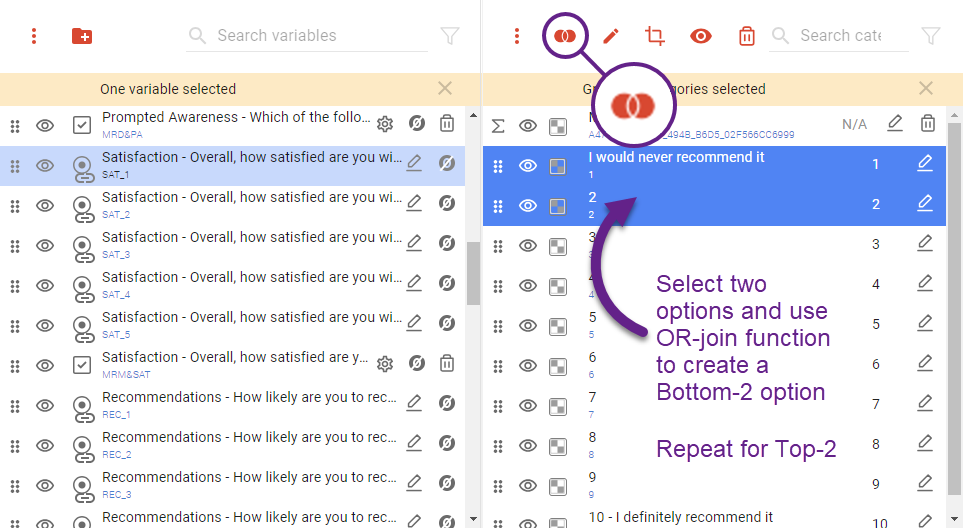Screen dimensions: 963x528
Task: Click the red trash delete icon in toolbar
Action: click(x=746, y=36)
